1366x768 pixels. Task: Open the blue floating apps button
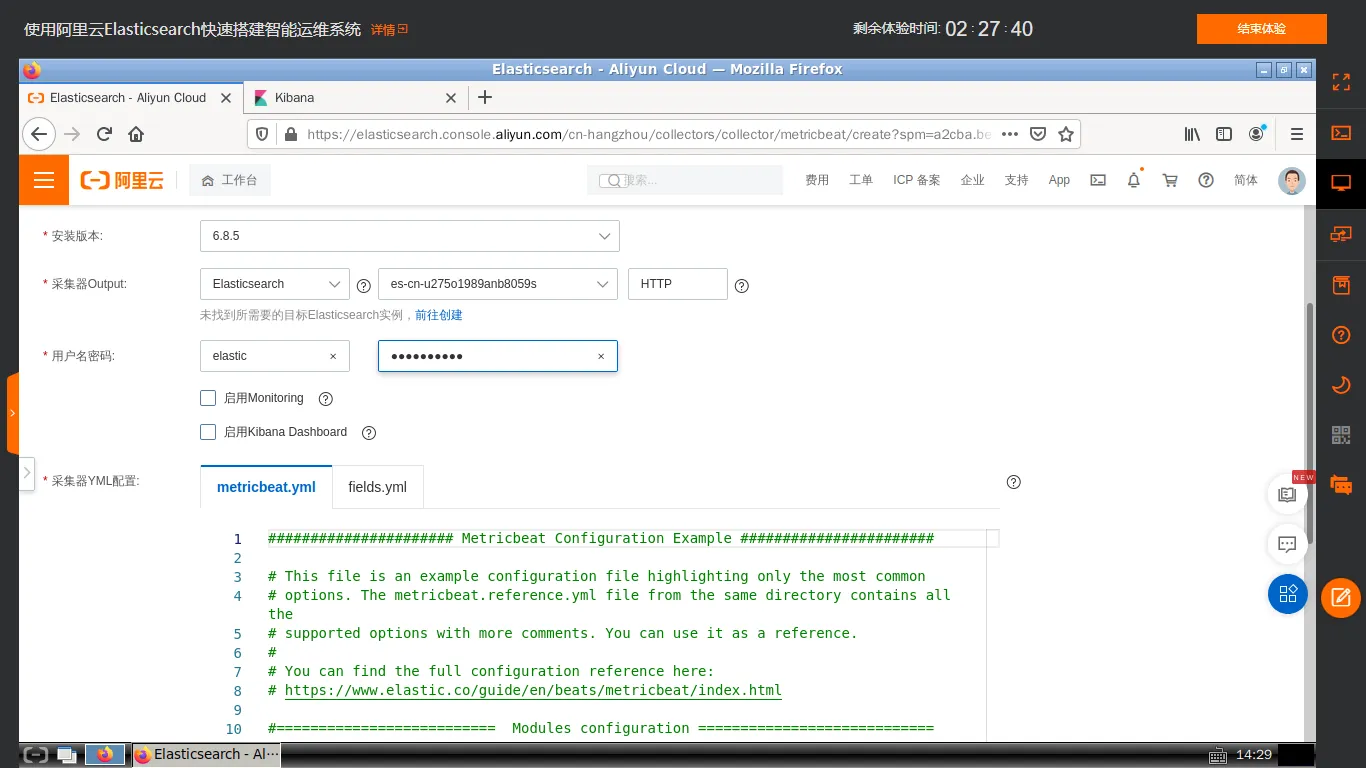(1288, 594)
